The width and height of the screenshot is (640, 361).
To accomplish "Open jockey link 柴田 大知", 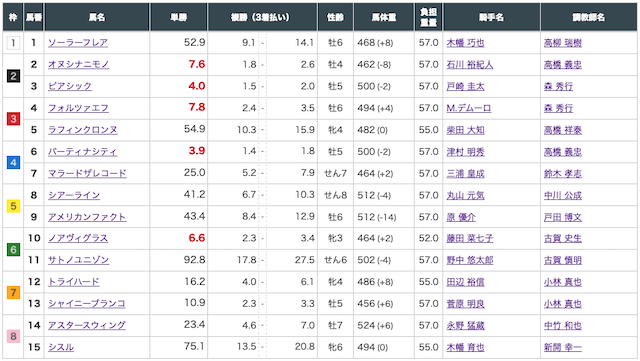I will (x=465, y=130).
